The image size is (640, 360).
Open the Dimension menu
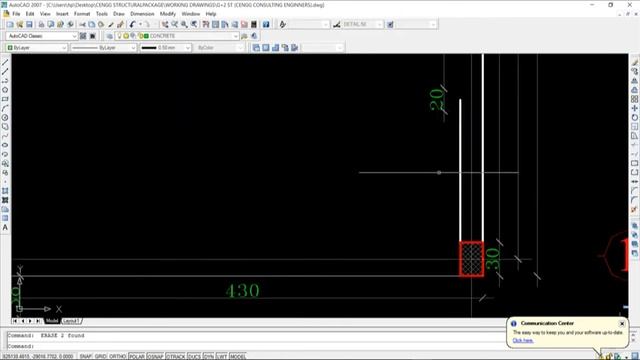pyautogui.click(x=142, y=14)
